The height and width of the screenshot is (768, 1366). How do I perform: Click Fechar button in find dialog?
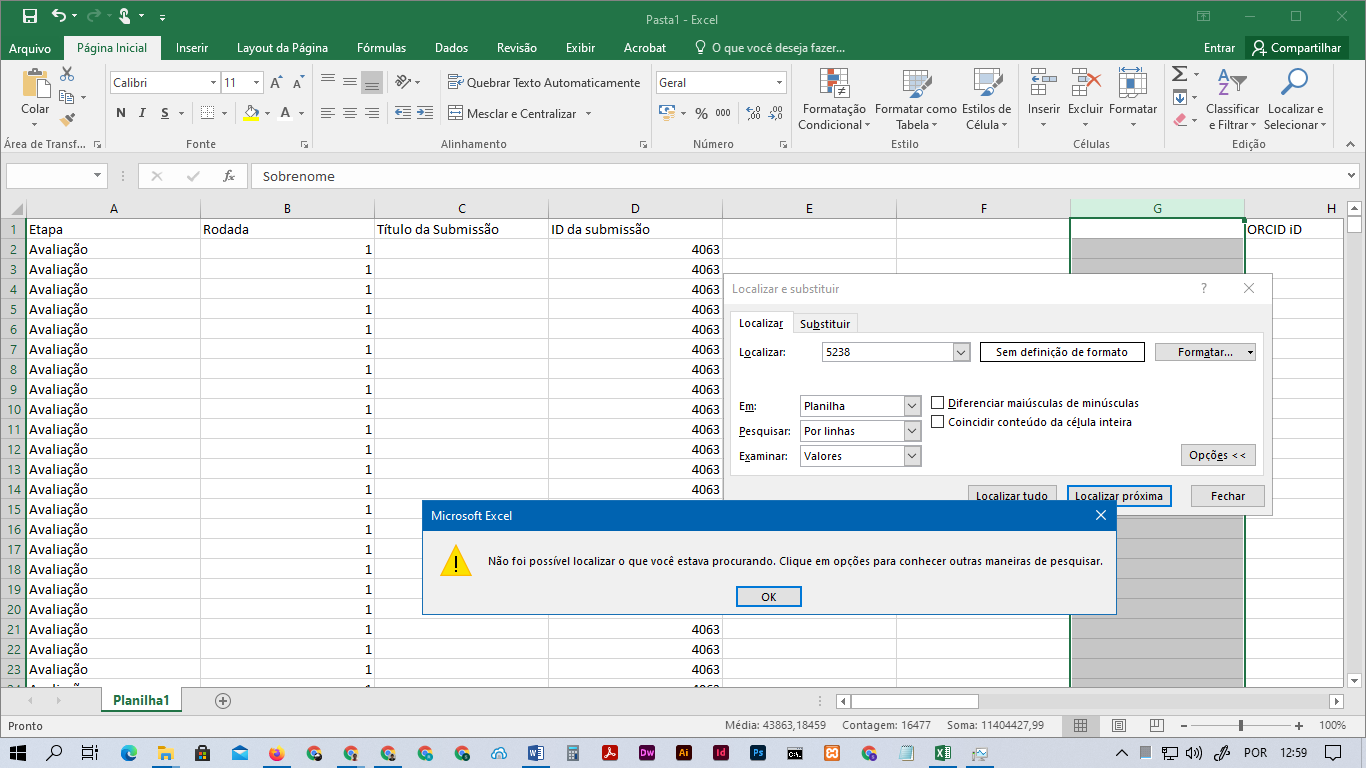1228,496
